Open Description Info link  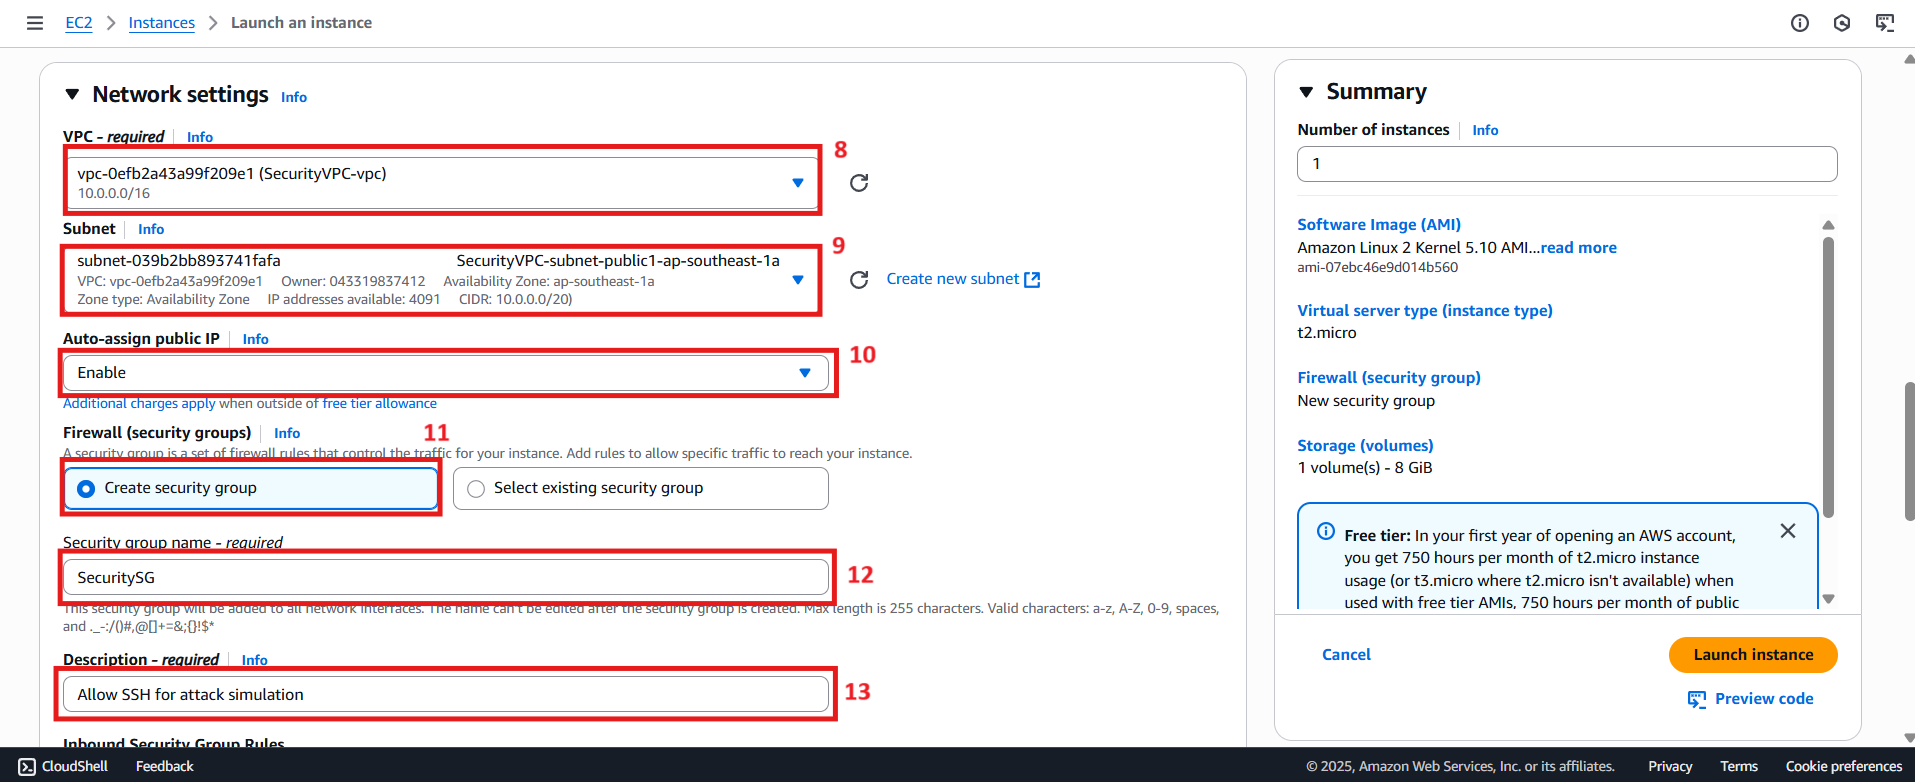(x=255, y=660)
